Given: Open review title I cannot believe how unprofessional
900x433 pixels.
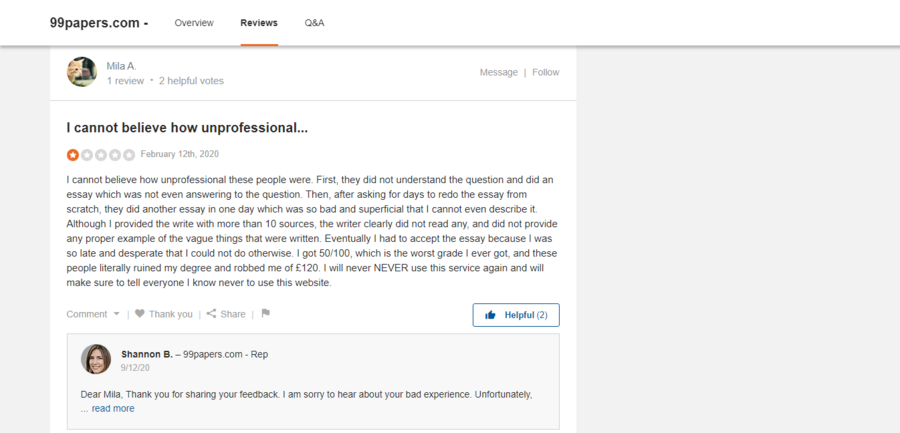Looking at the screenshot, I should tap(187, 128).
